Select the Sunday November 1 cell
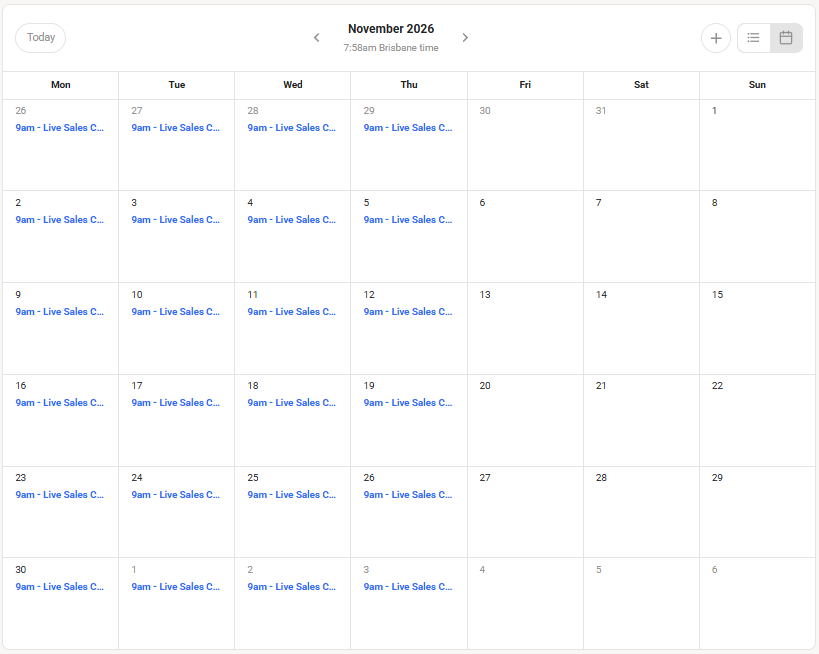 click(757, 145)
